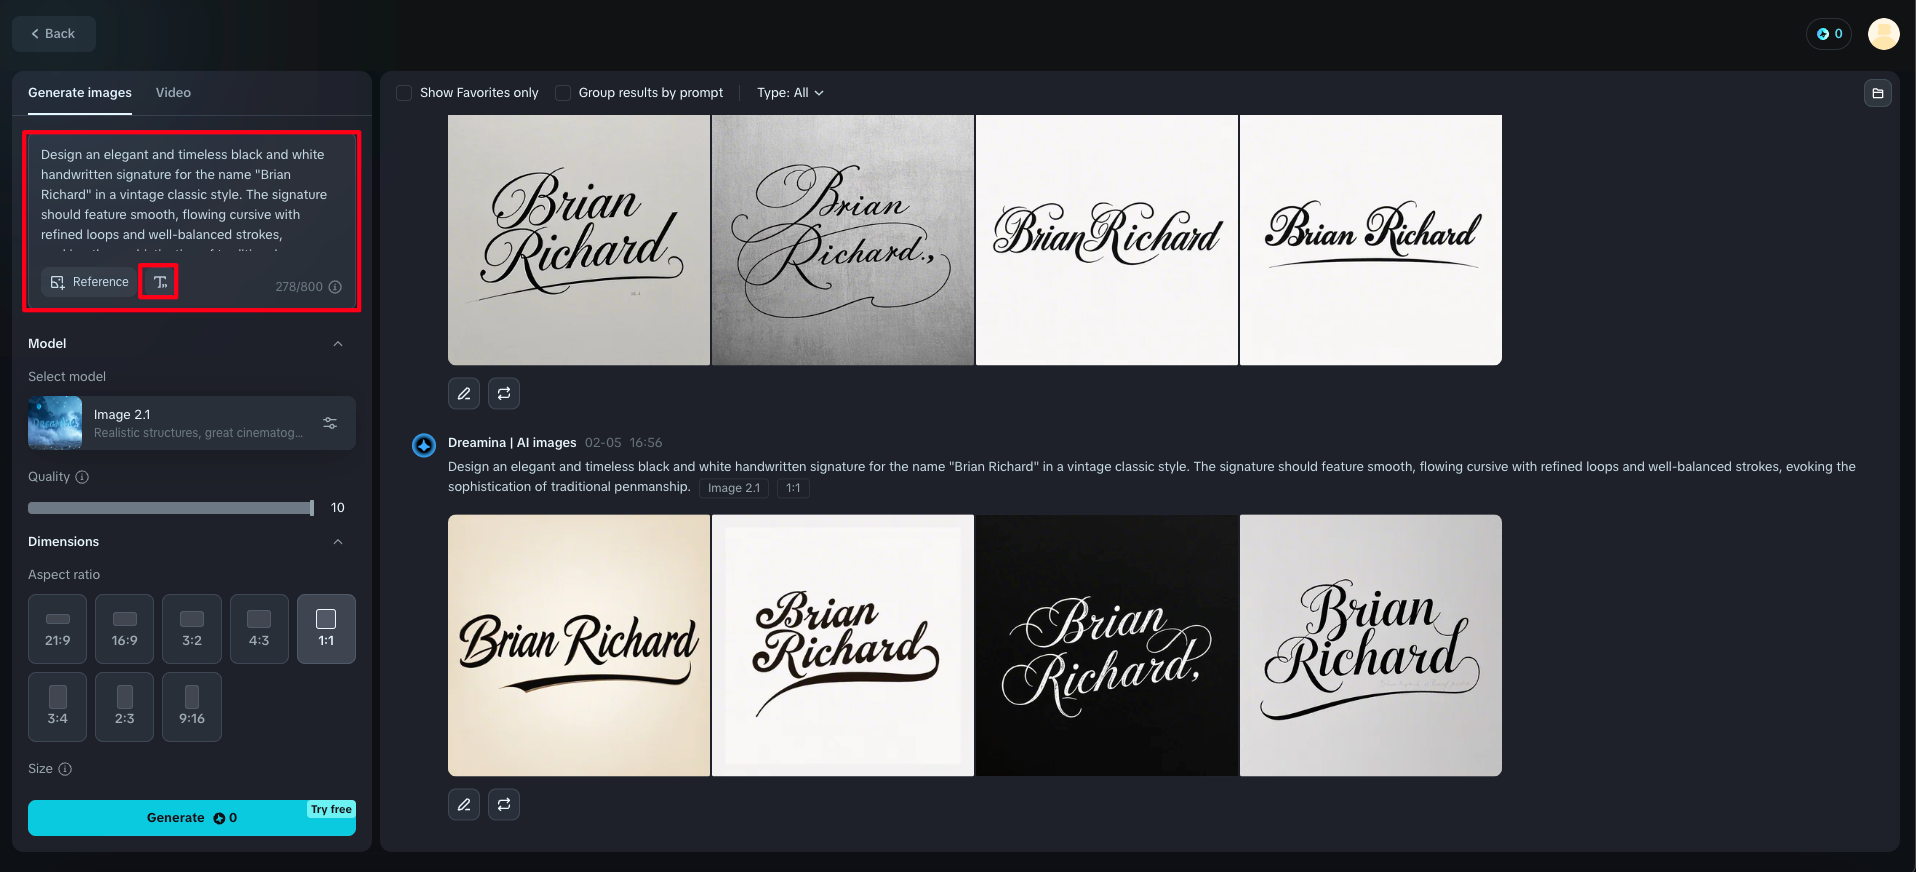Image resolution: width=1916 pixels, height=872 pixels.
Task: Open the model settings sliders icon
Action: click(330, 423)
